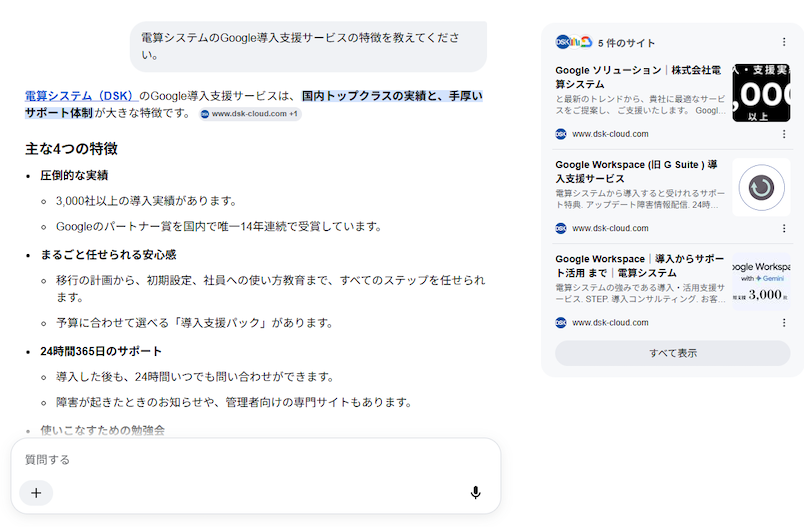Open options for Google Workspace (旧 G Suite) card

784,228
